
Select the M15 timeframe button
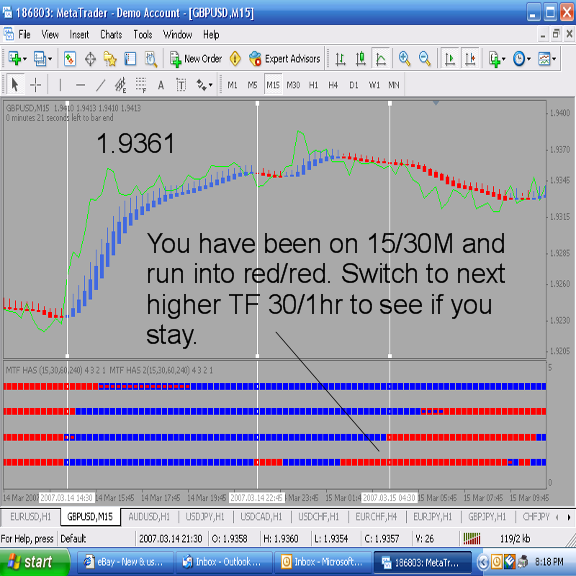(x=273, y=85)
